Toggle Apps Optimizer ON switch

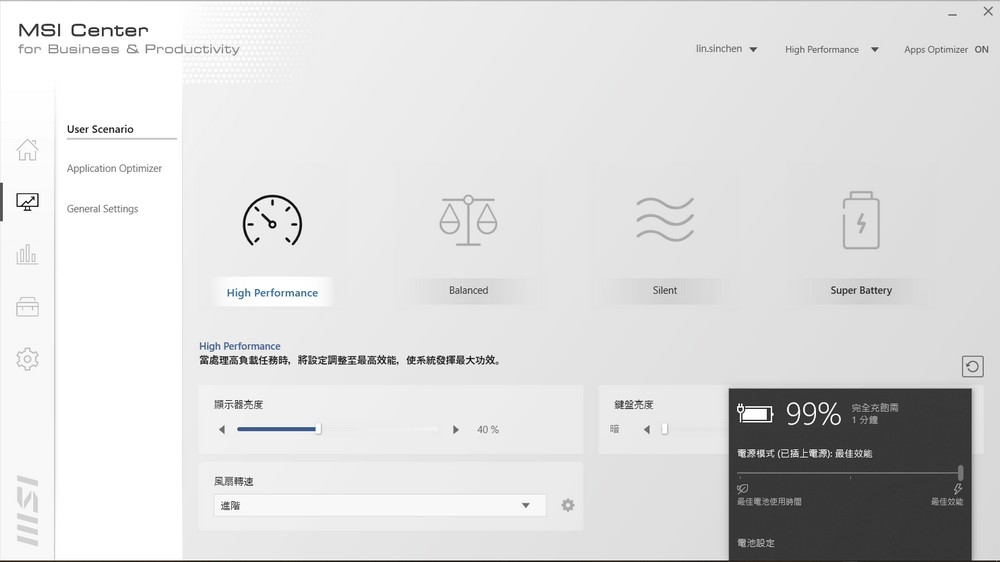pyautogui.click(x=982, y=50)
